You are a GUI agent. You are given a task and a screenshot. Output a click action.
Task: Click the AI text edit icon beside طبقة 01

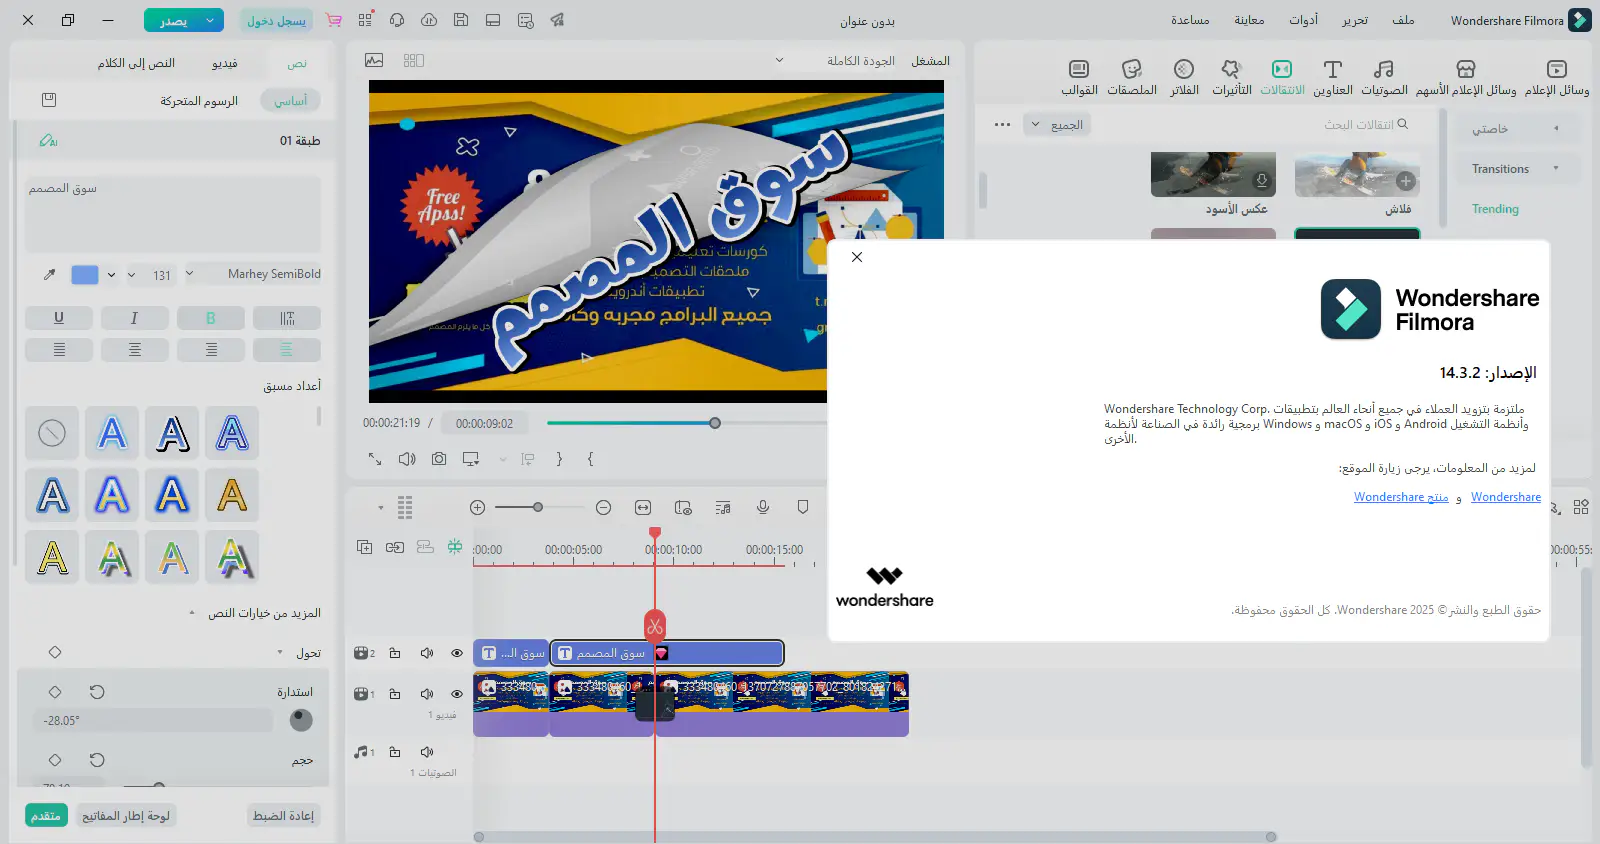[48, 141]
